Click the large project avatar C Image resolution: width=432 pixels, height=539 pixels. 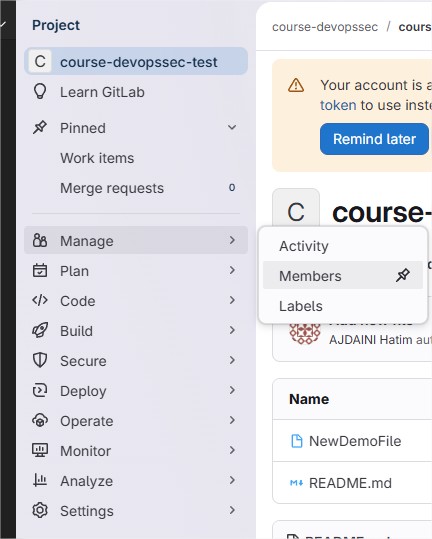coord(296,207)
